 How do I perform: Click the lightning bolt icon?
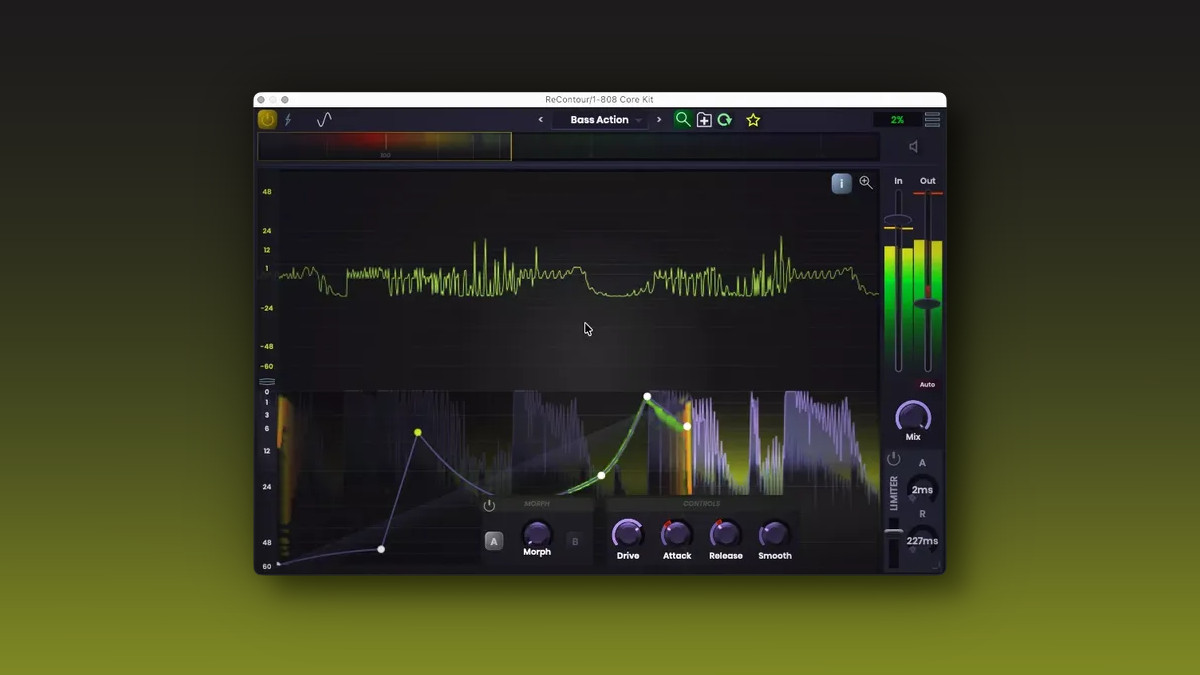click(x=288, y=120)
